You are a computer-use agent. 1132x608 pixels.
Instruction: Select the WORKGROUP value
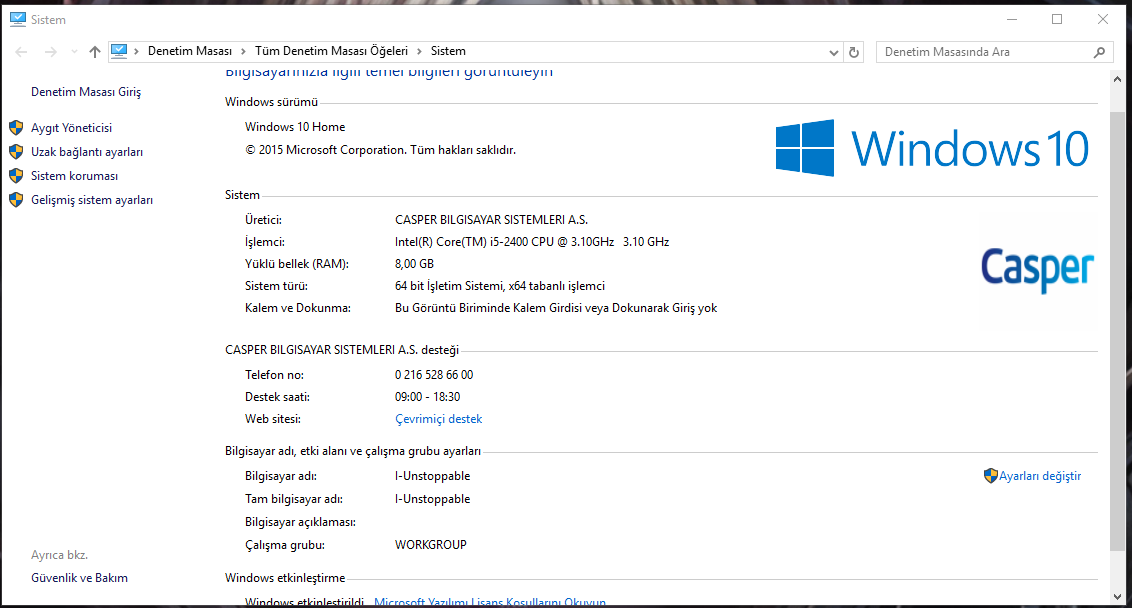[430, 545]
